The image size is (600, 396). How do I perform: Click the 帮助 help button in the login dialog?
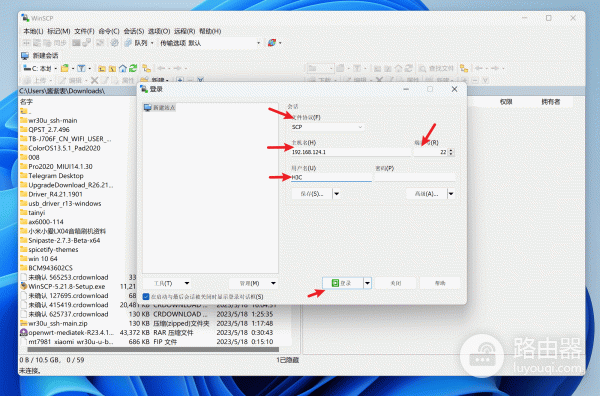click(440, 283)
